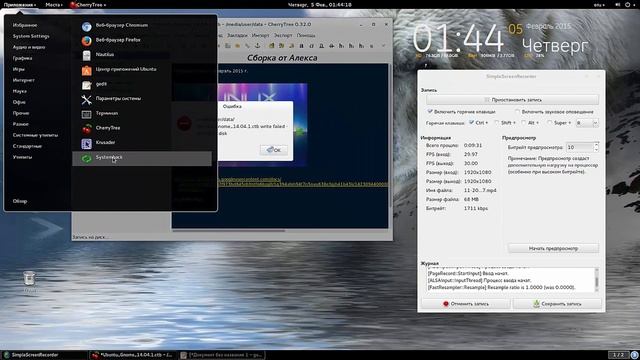Open the notification icon at bottom-right panel corner
Viewport: 640px width, 360px height.
click(x=635, y=355)
